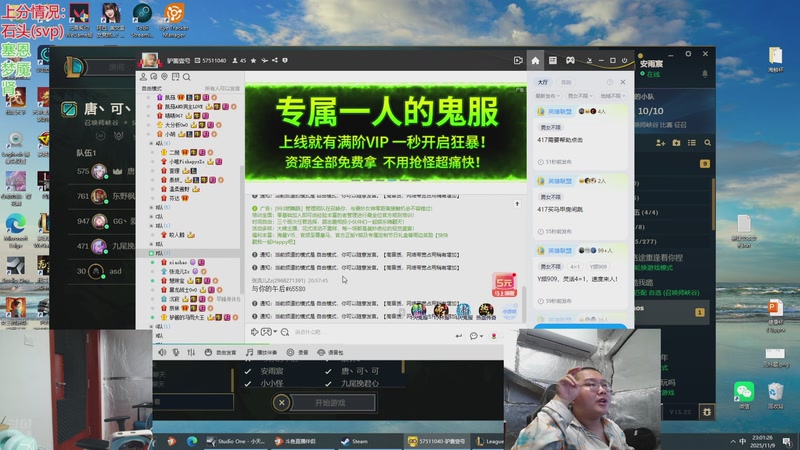Toggle the 小小怪 checkmark in League lobby
The height and width of the screenshot is (450, 800).
click(x=247, y=383)
